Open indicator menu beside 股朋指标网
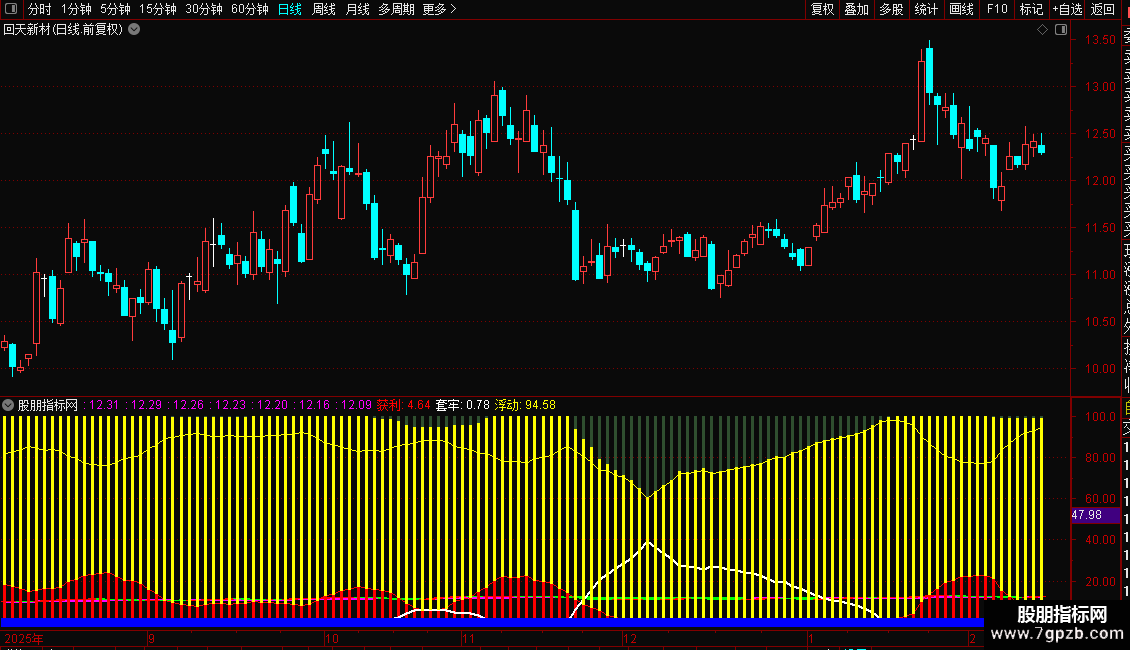The height and width of the screenshot is (650, 1130). point(8,405)
